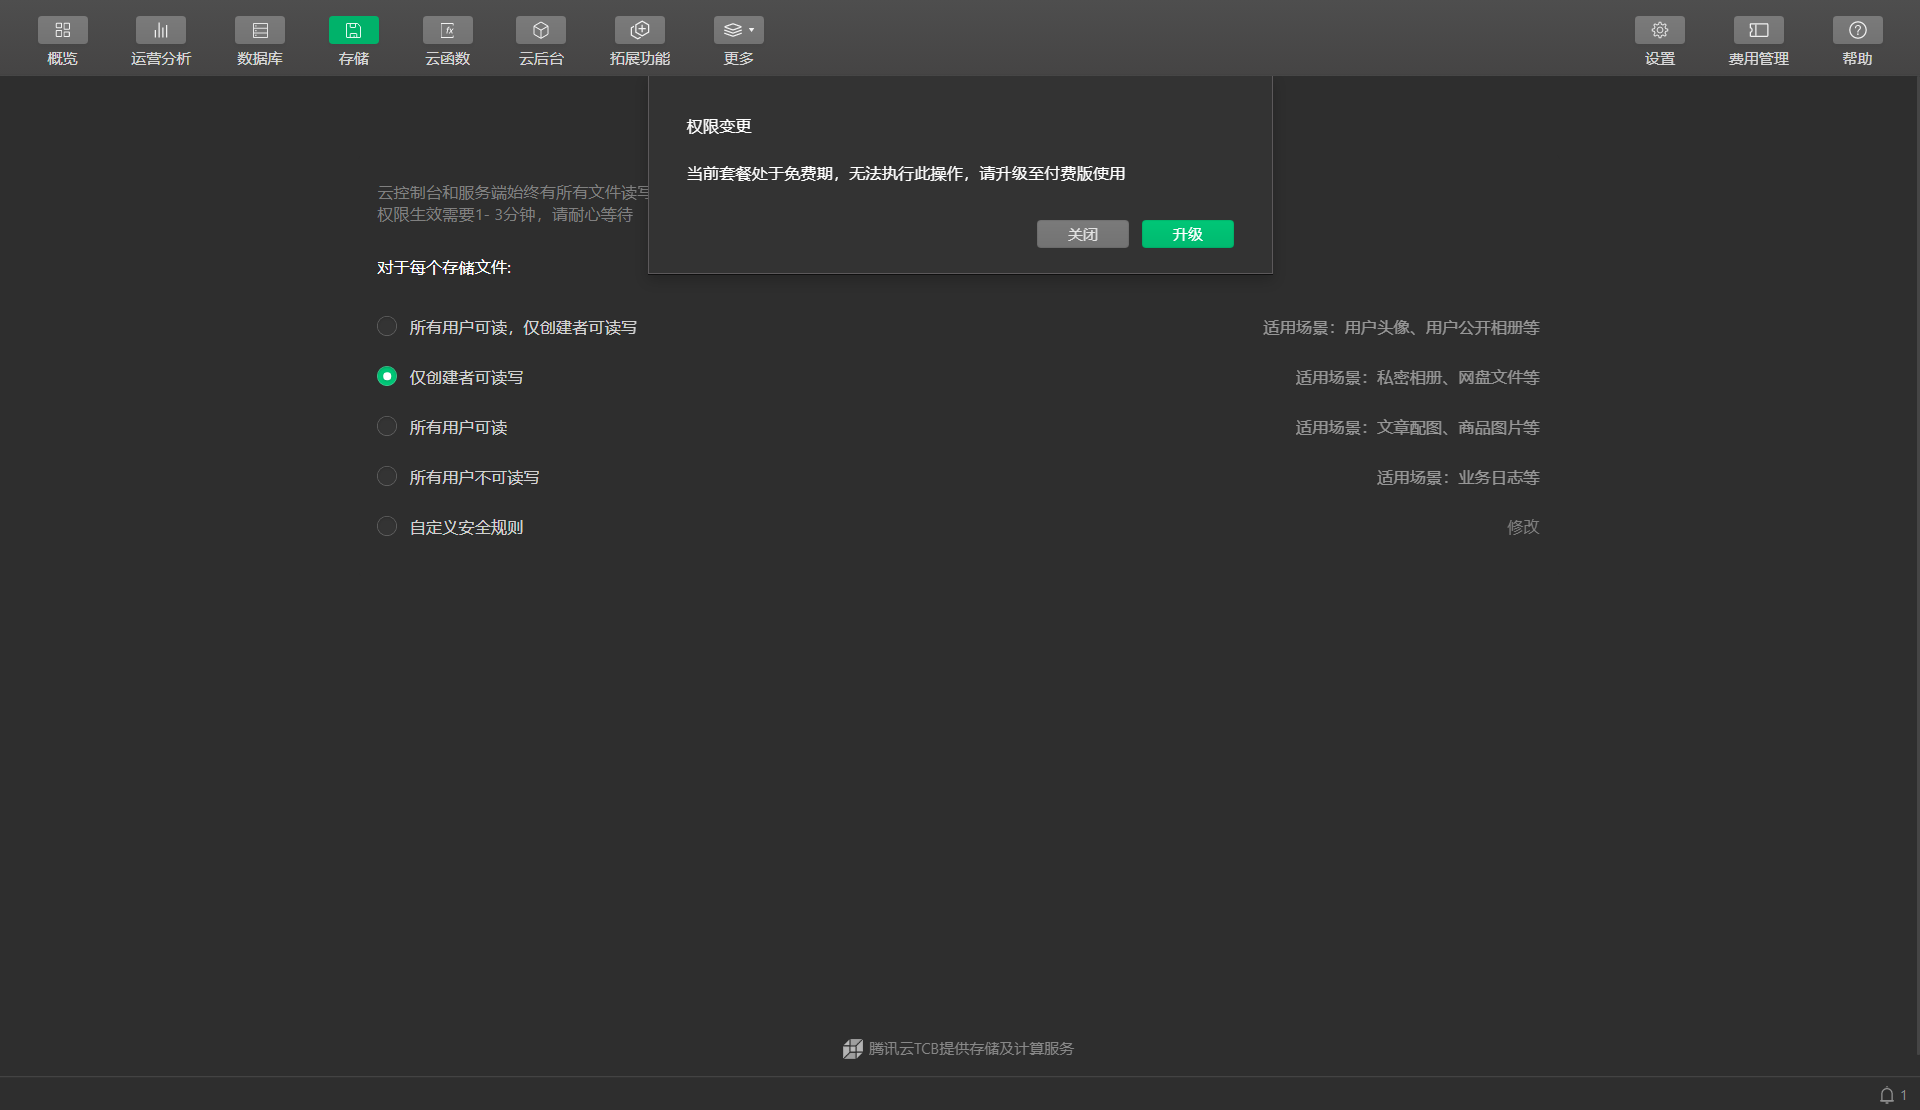The height and width of the screenshot is (1110, 1920).
Task: Open the 帮助 help icon
Action: (x=1857, y=31)
